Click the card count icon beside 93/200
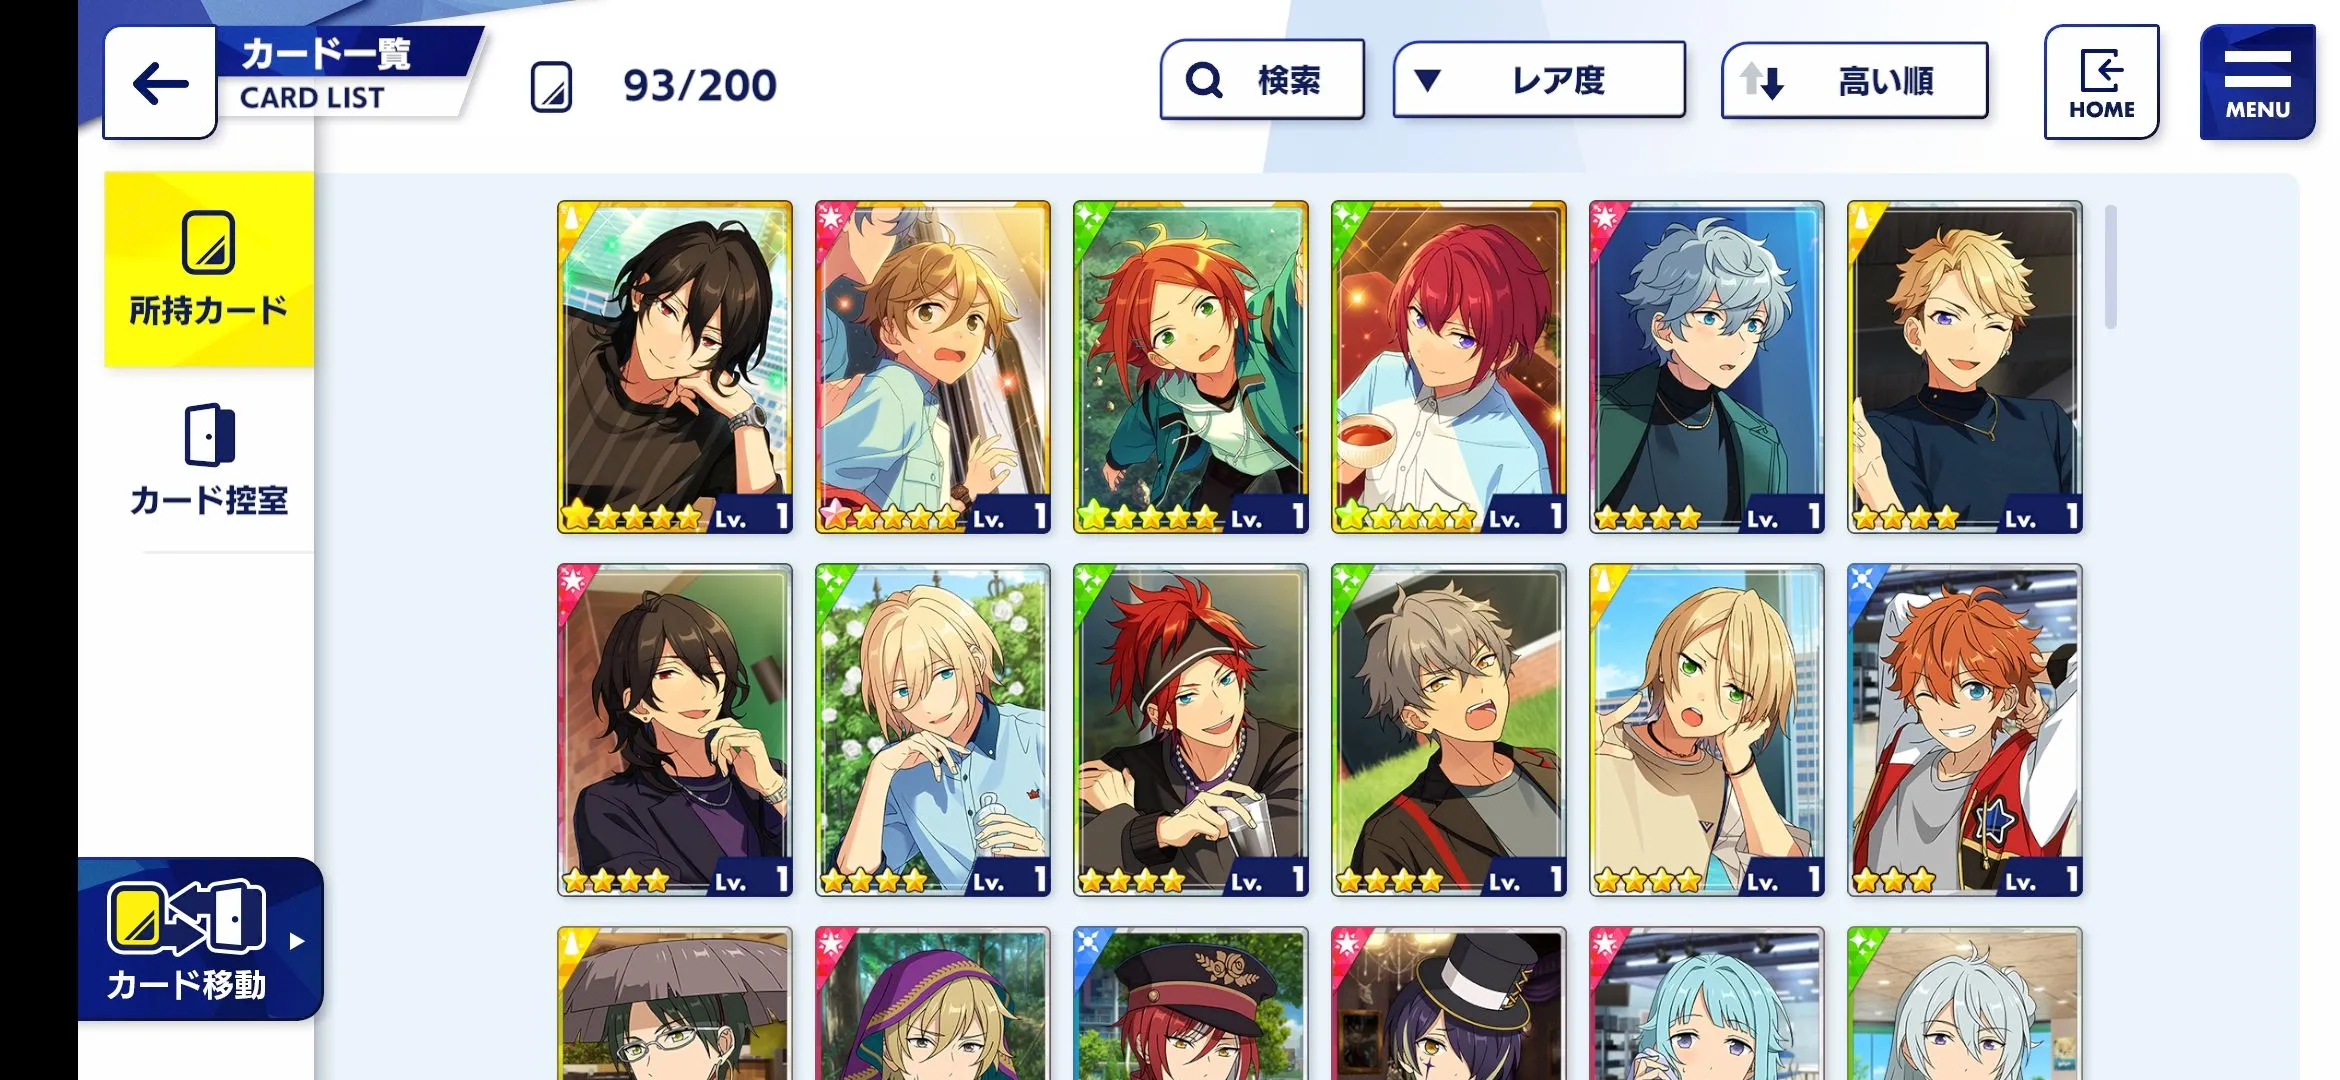This screenshot has width=2340, height=1080. coord(551,86)
